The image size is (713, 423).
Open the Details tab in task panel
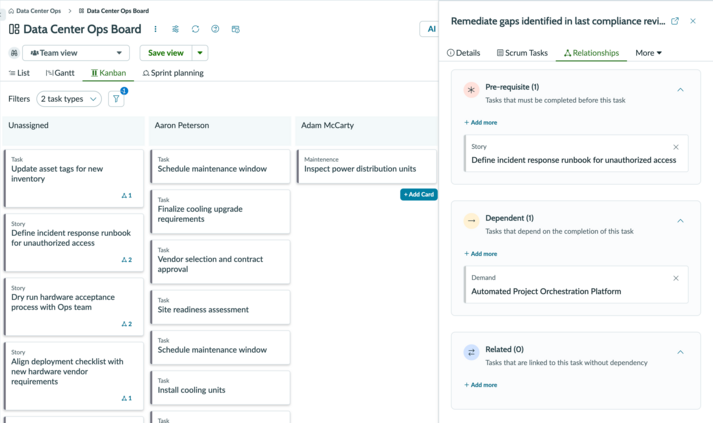[x=463, y=53]
